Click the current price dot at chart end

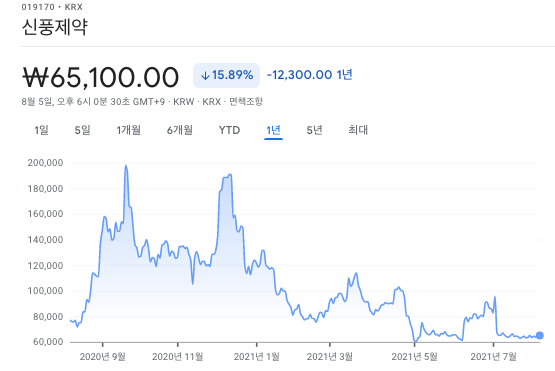point(539,335)
